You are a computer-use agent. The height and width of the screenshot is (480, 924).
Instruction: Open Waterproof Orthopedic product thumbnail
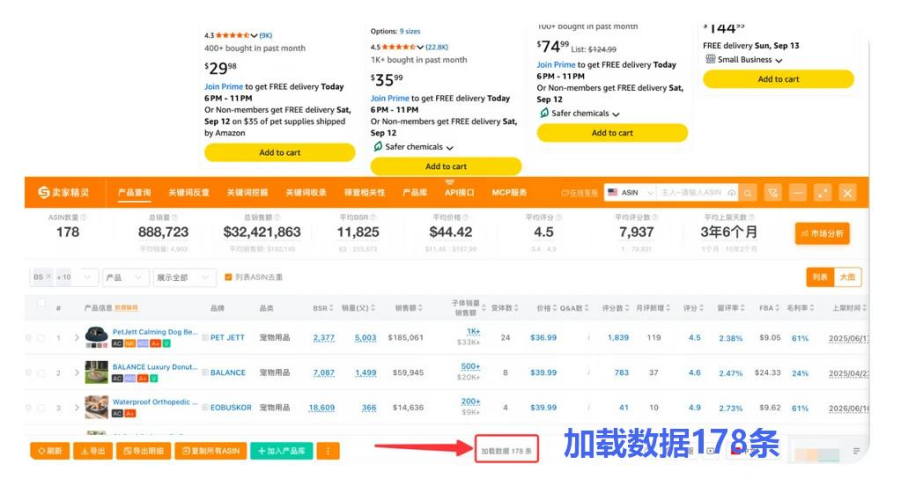point(96,407)
